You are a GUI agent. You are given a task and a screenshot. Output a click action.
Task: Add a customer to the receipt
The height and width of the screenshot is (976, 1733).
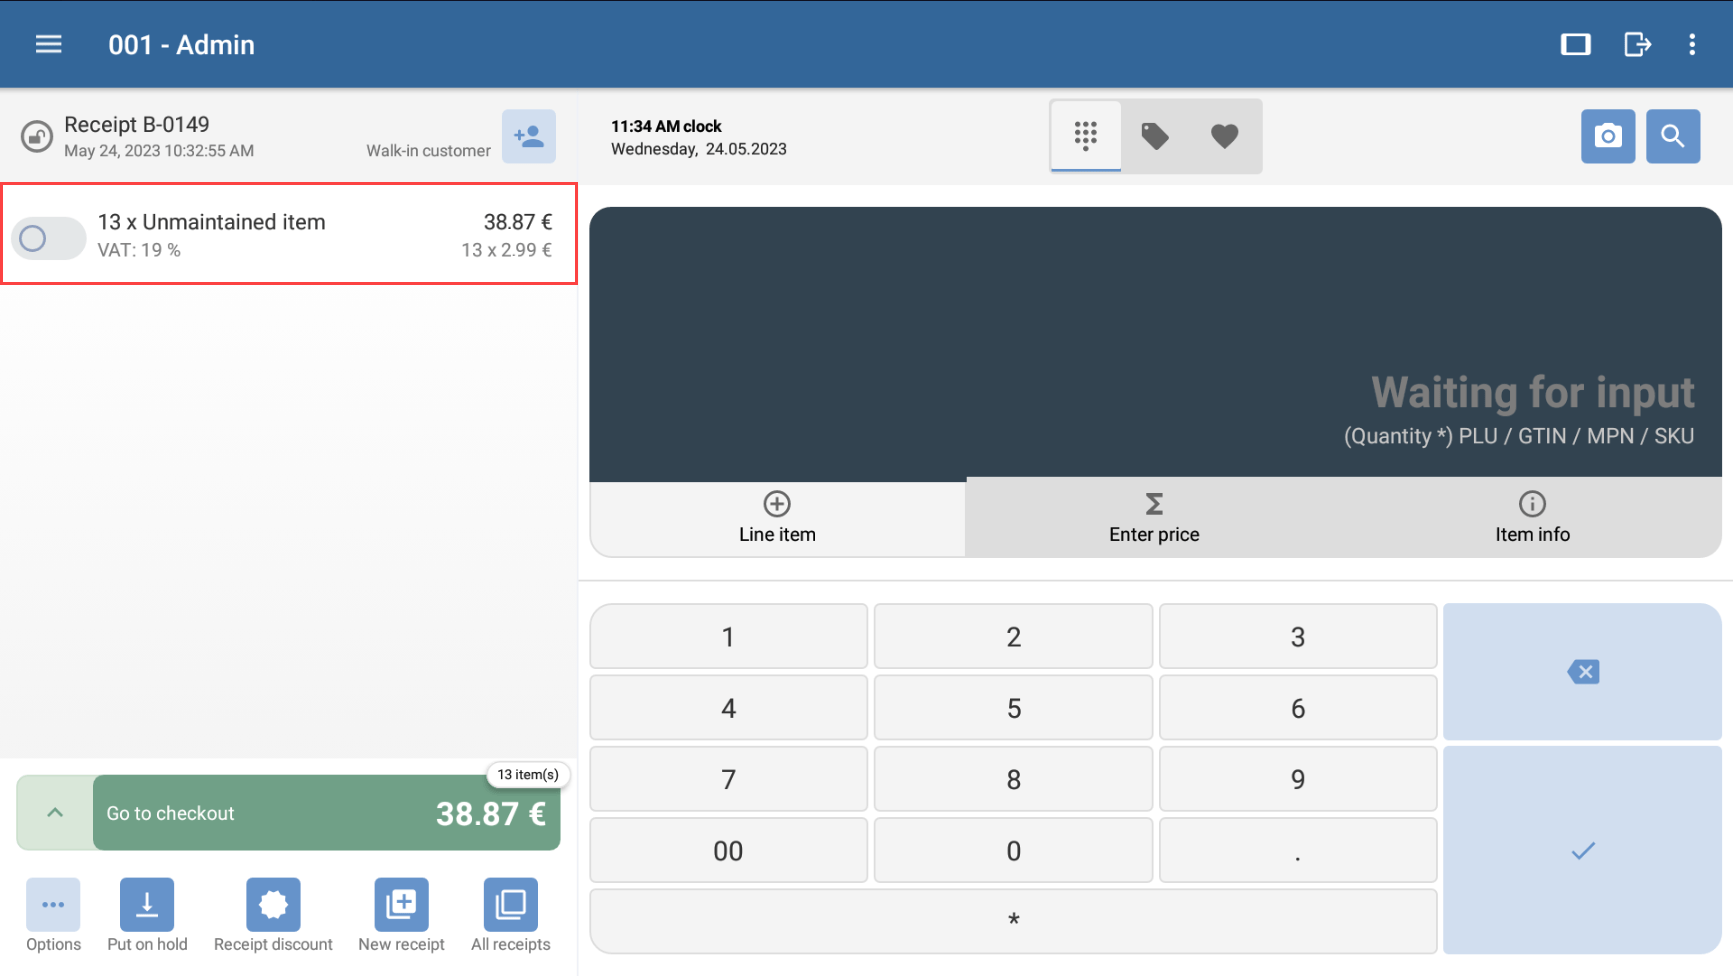tap(529, 136)
